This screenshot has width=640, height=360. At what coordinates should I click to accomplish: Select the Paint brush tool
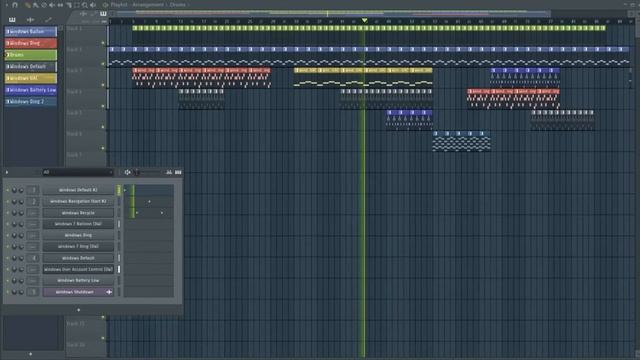[x=36, y=5]
